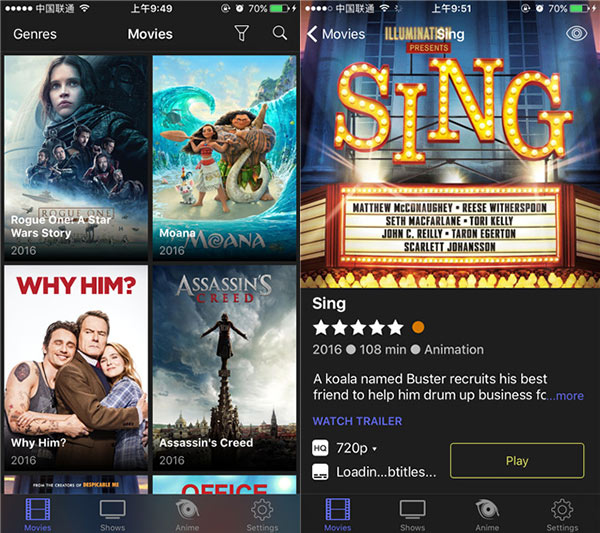Open the Genres menu
The image size is (600, 533).
(x=35, y=34)
